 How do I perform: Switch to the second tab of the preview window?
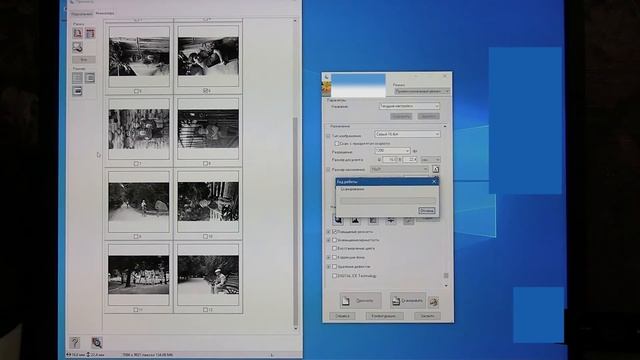pyautogui.click(x=104, y=13)
